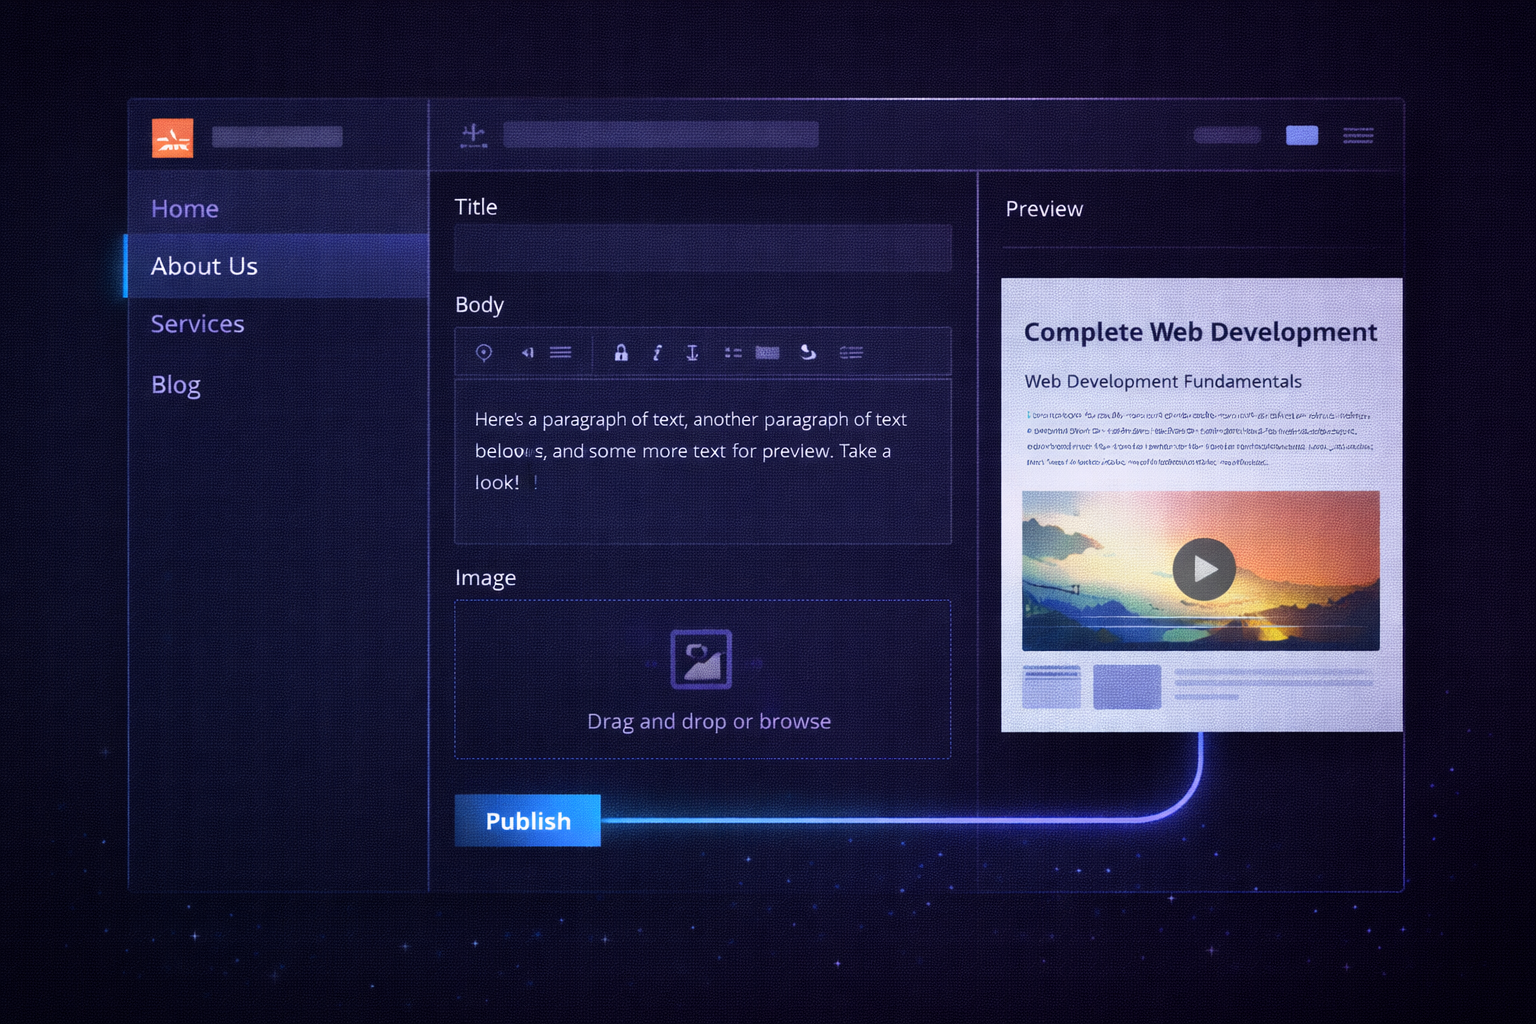
Task: Open the bulleted list icon in the toolbar
Action: 733,352
